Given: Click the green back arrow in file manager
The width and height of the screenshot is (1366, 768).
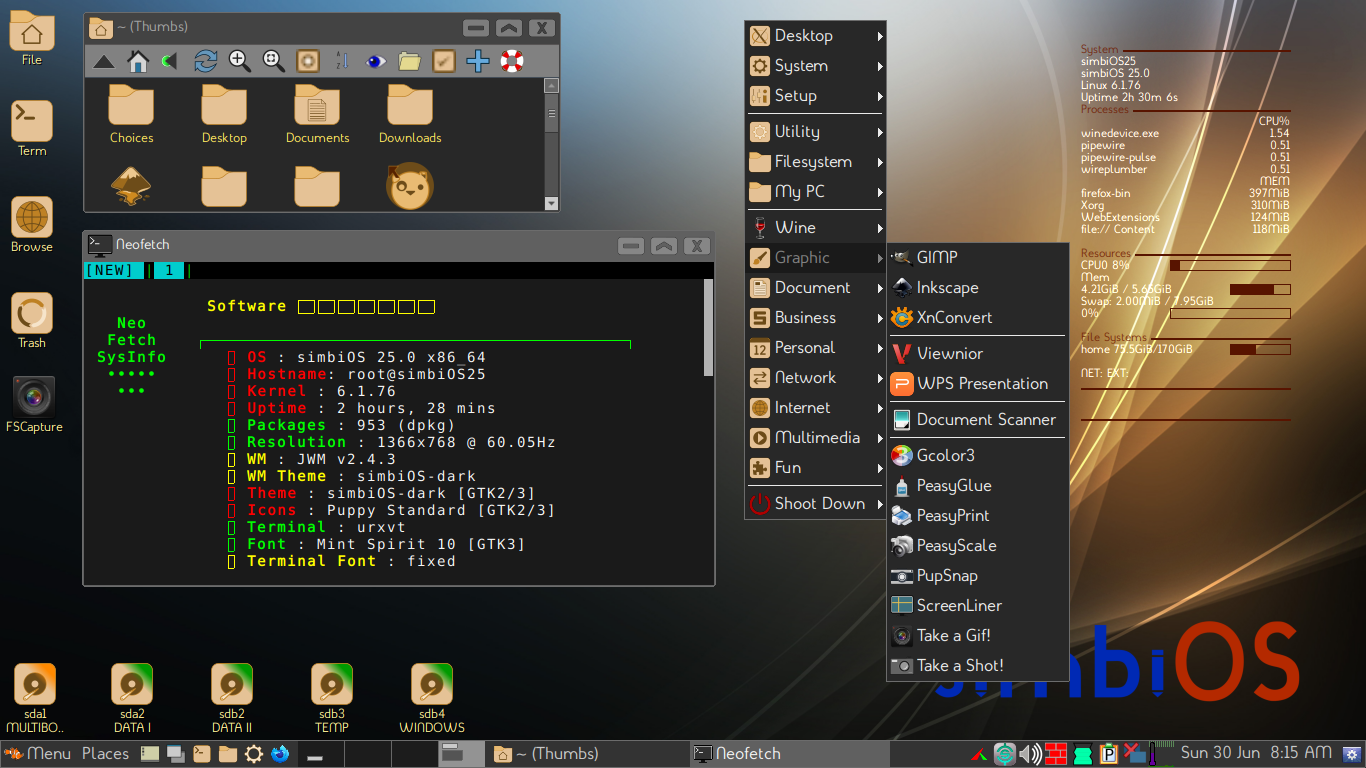Looking at the screenshot, I should pyautogui.click(x=170, y=62).
